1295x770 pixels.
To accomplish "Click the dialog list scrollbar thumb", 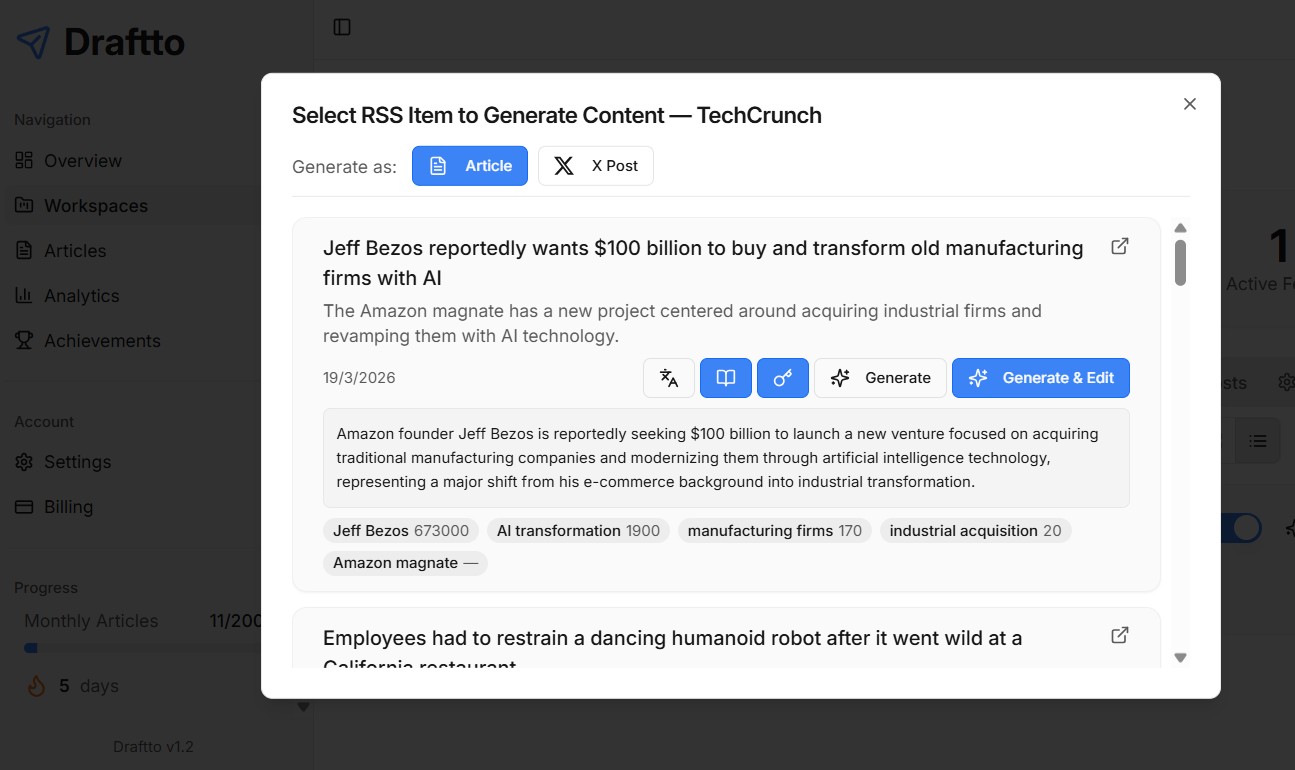I will [1180, 263].
